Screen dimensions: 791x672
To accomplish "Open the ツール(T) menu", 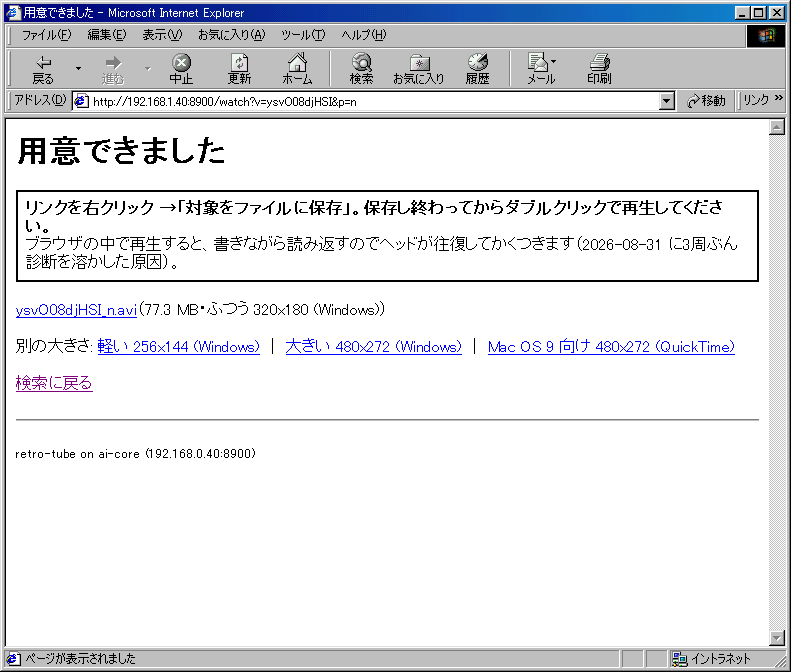I will click(303, 35).
